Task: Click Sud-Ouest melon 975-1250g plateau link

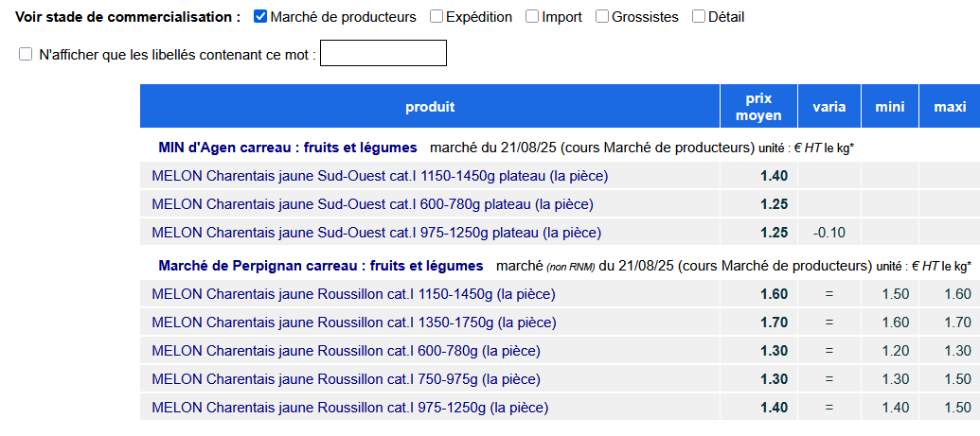Action: tap(376, 233)
